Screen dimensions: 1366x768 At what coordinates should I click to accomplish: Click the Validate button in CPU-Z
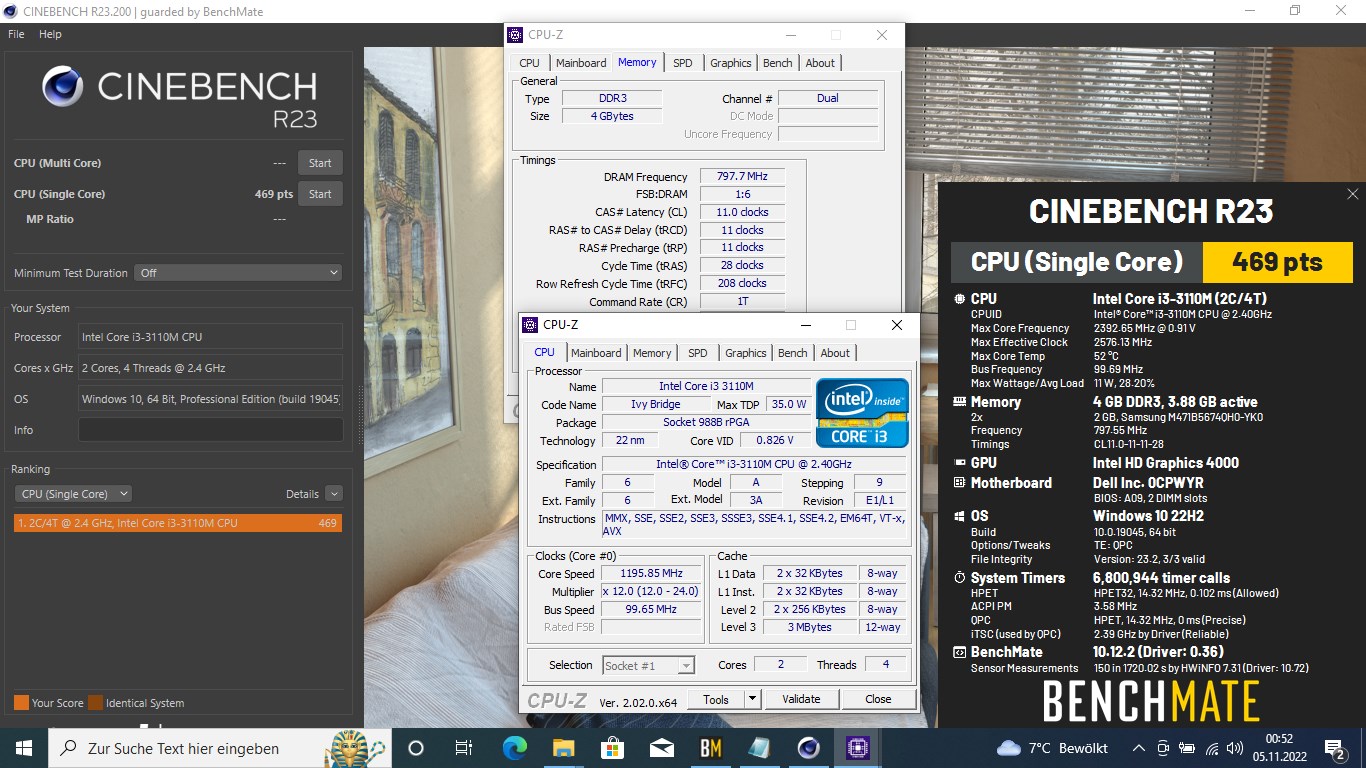[x=801, y=699]
